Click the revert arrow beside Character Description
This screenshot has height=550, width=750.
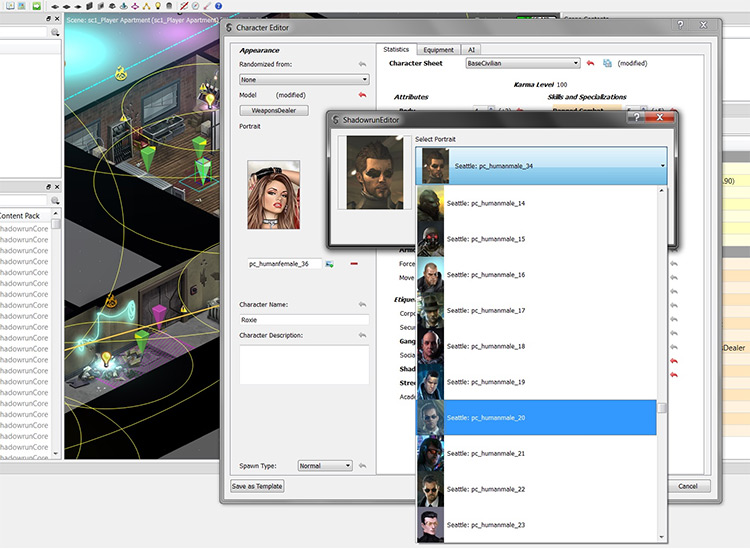tap(363, 335)
